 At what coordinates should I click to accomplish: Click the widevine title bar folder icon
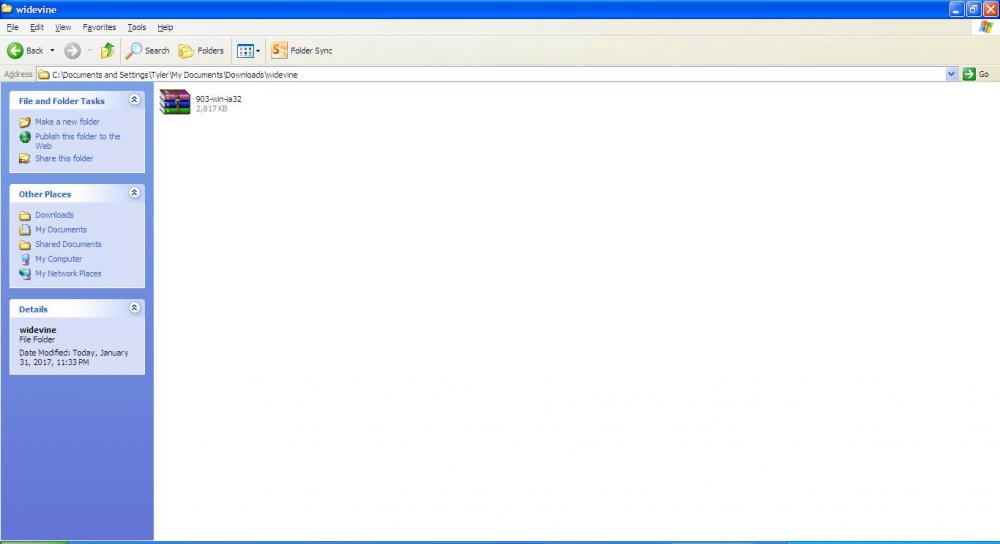(7, 9)
